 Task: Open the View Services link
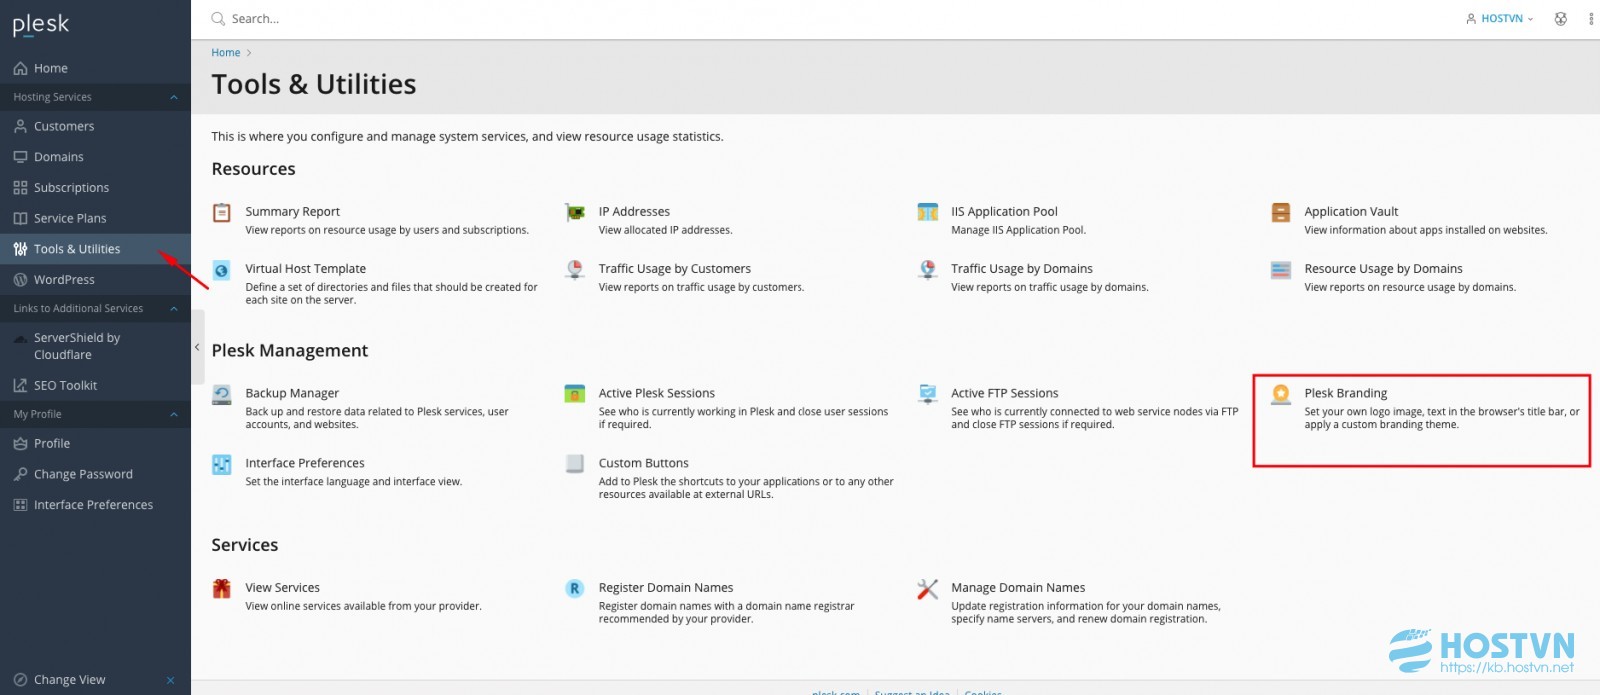click(282, 588)
